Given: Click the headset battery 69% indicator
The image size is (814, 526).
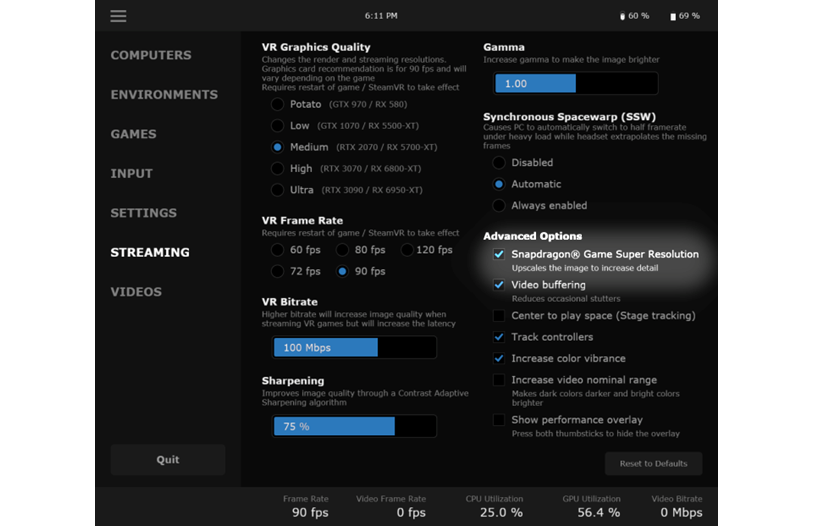Looking at the screenshot, I should coord(684,16).
